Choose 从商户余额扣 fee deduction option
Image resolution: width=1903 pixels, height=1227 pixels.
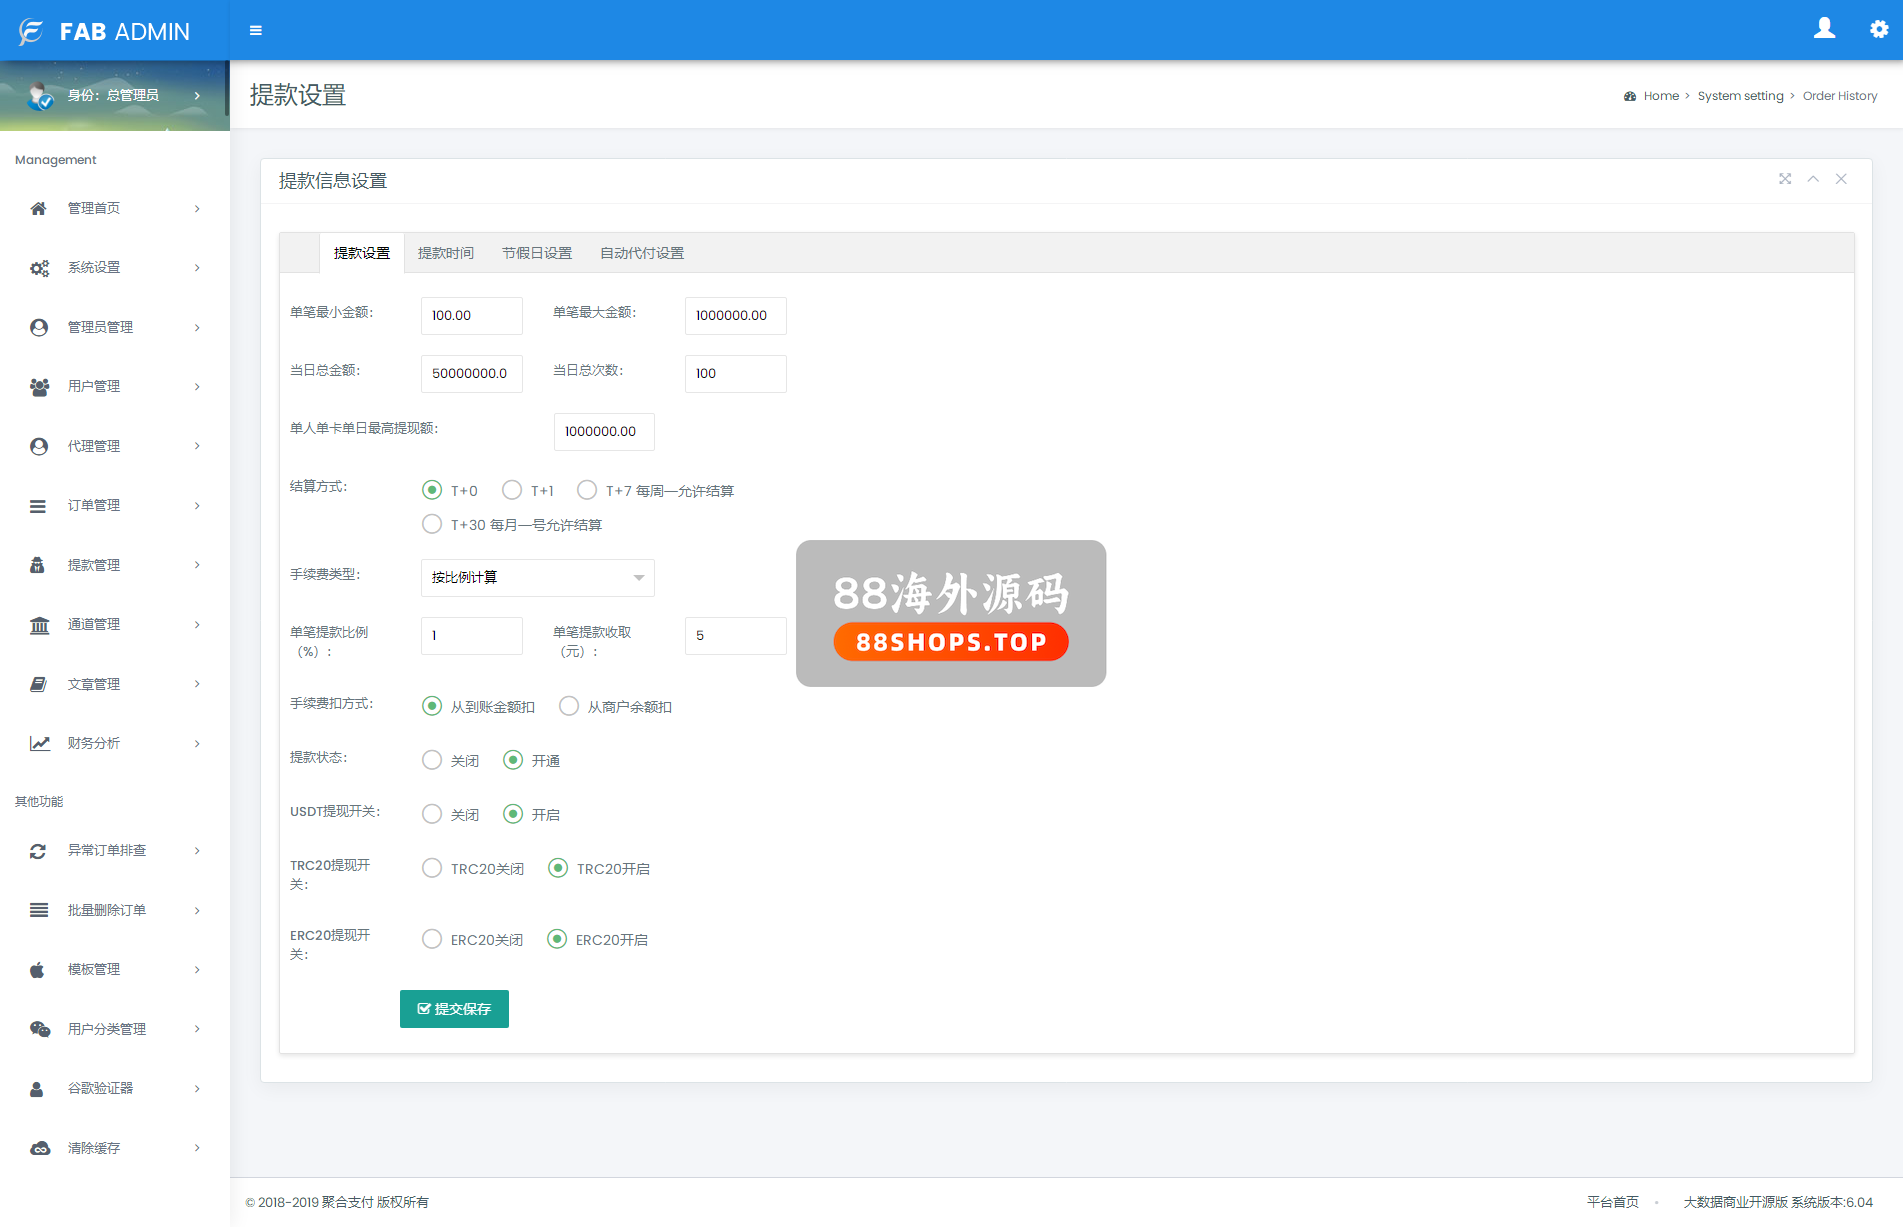[x=569, y=706]
